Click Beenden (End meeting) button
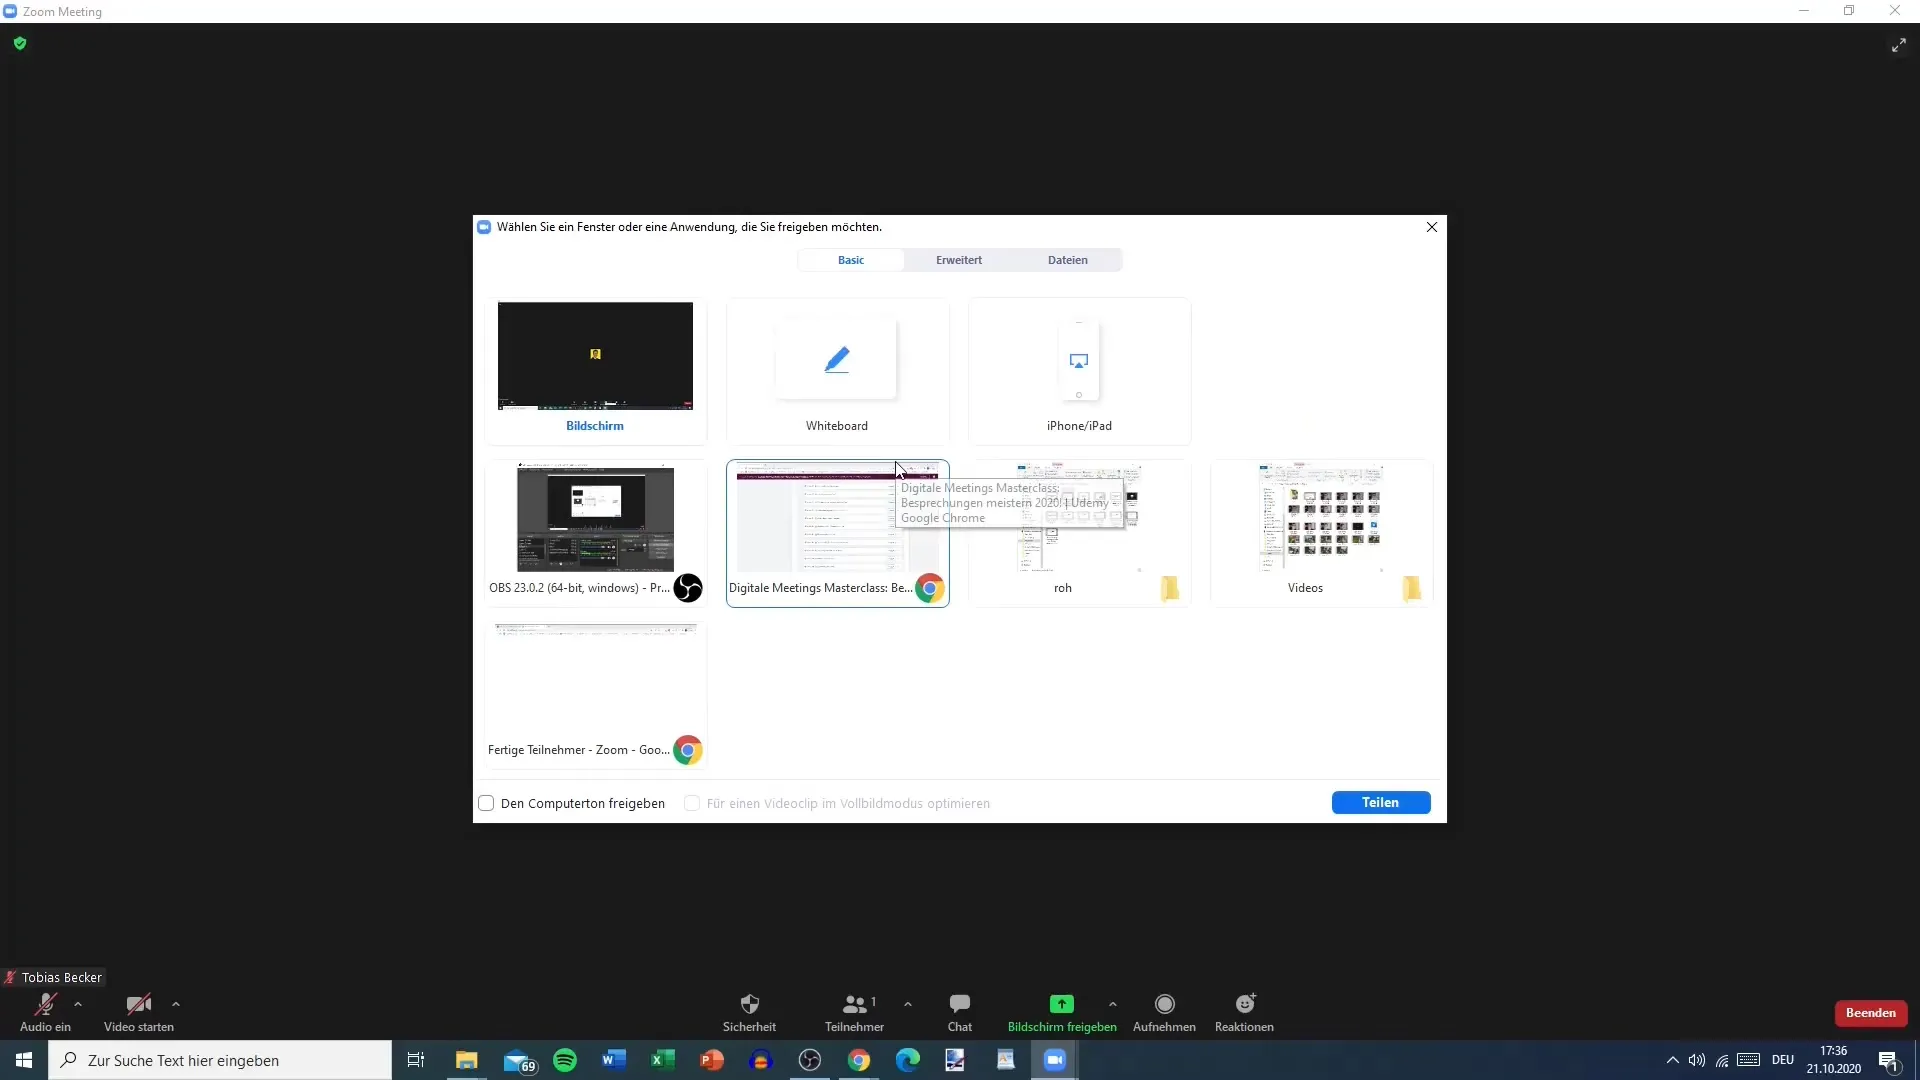 [x=1870, y=1011]
